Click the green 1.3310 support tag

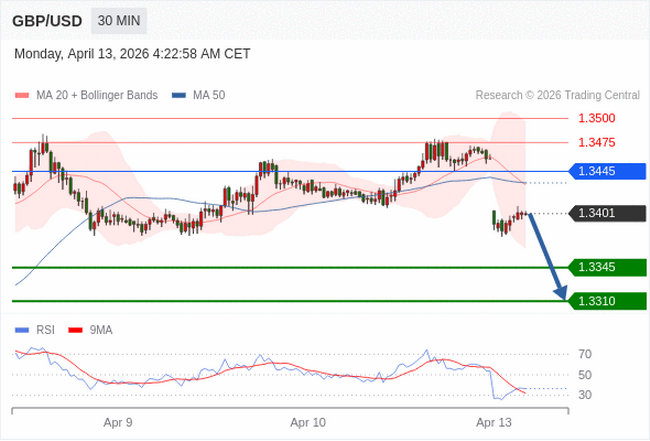coord(607,301)
